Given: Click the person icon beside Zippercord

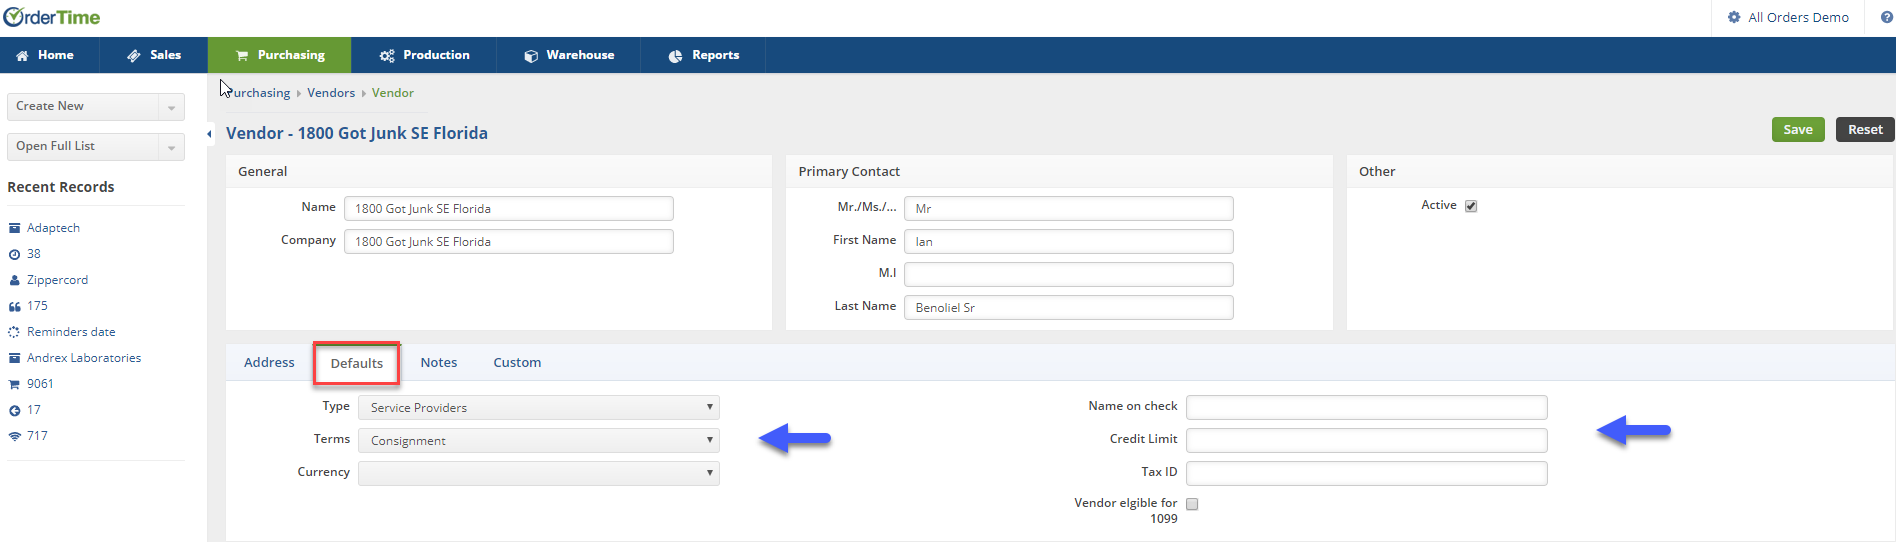Looking at the screenshot, I should click(x=14, y=280).
